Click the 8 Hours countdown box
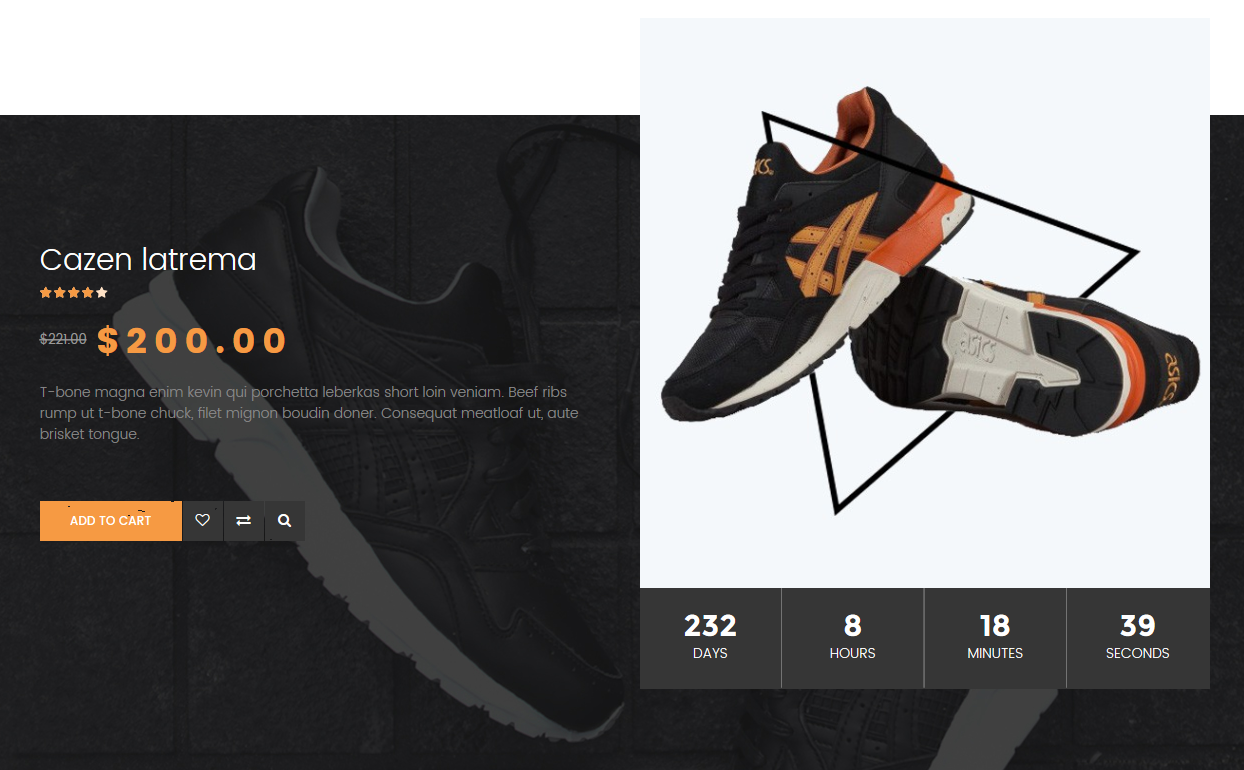This screenshot has width=1244, height=770. [853, 638]
